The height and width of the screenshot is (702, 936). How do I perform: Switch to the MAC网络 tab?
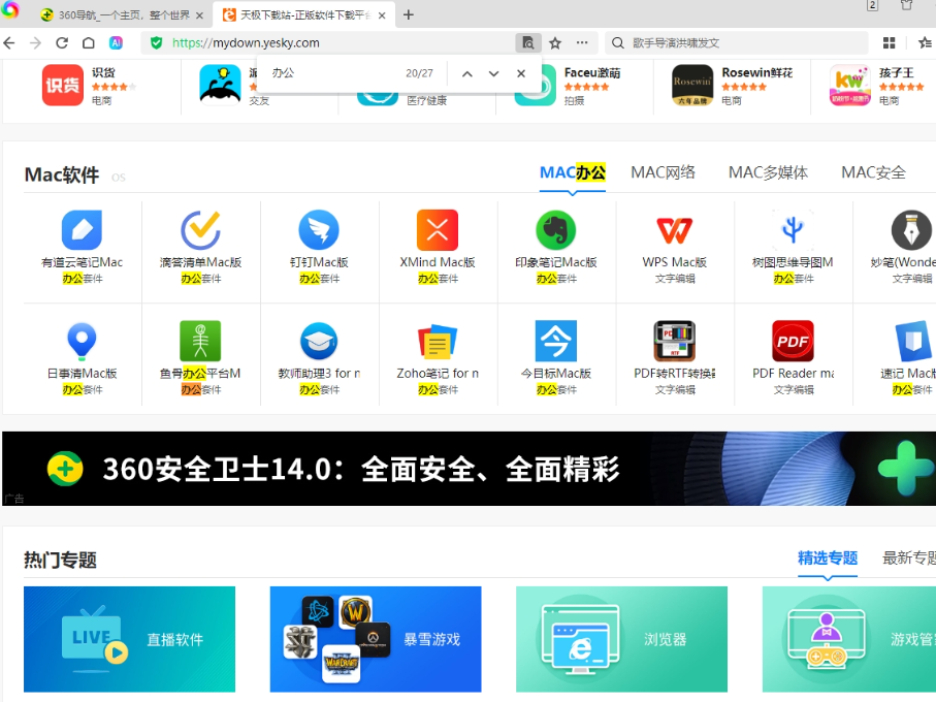click(663, 173)
